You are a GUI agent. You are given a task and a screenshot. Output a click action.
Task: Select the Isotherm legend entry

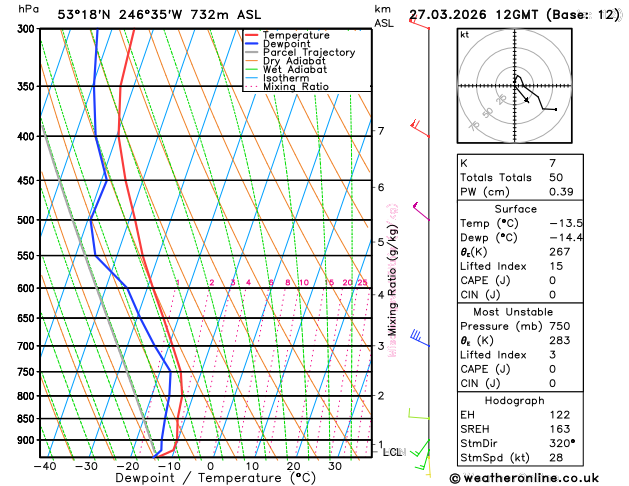coord(286,78)
